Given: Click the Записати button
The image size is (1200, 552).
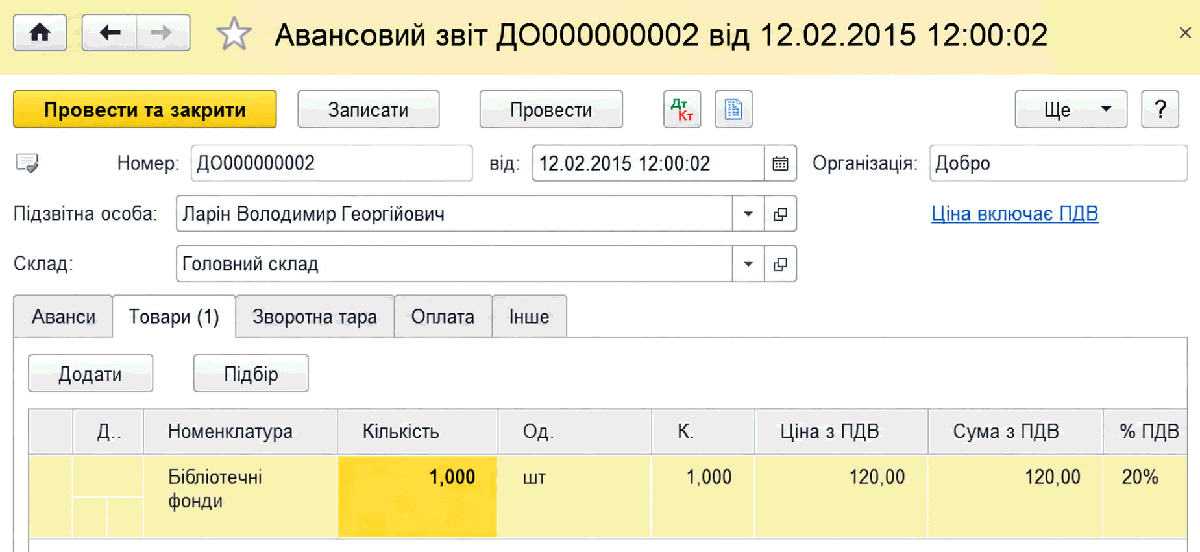Looking at the screenshot, I should (369, 110).
